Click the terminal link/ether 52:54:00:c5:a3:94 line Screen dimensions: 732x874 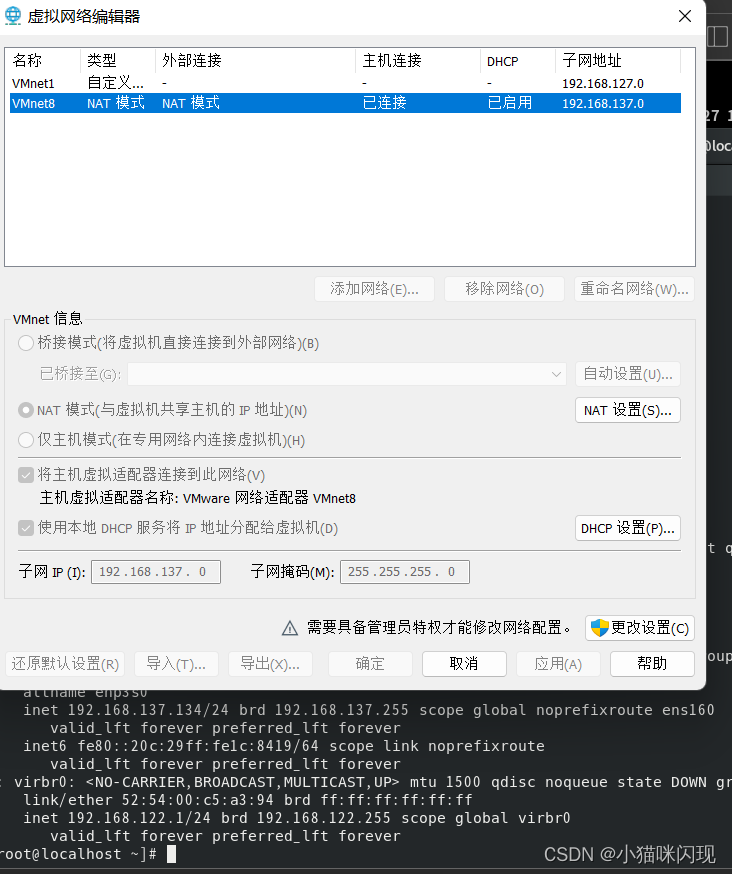(248, 800)
